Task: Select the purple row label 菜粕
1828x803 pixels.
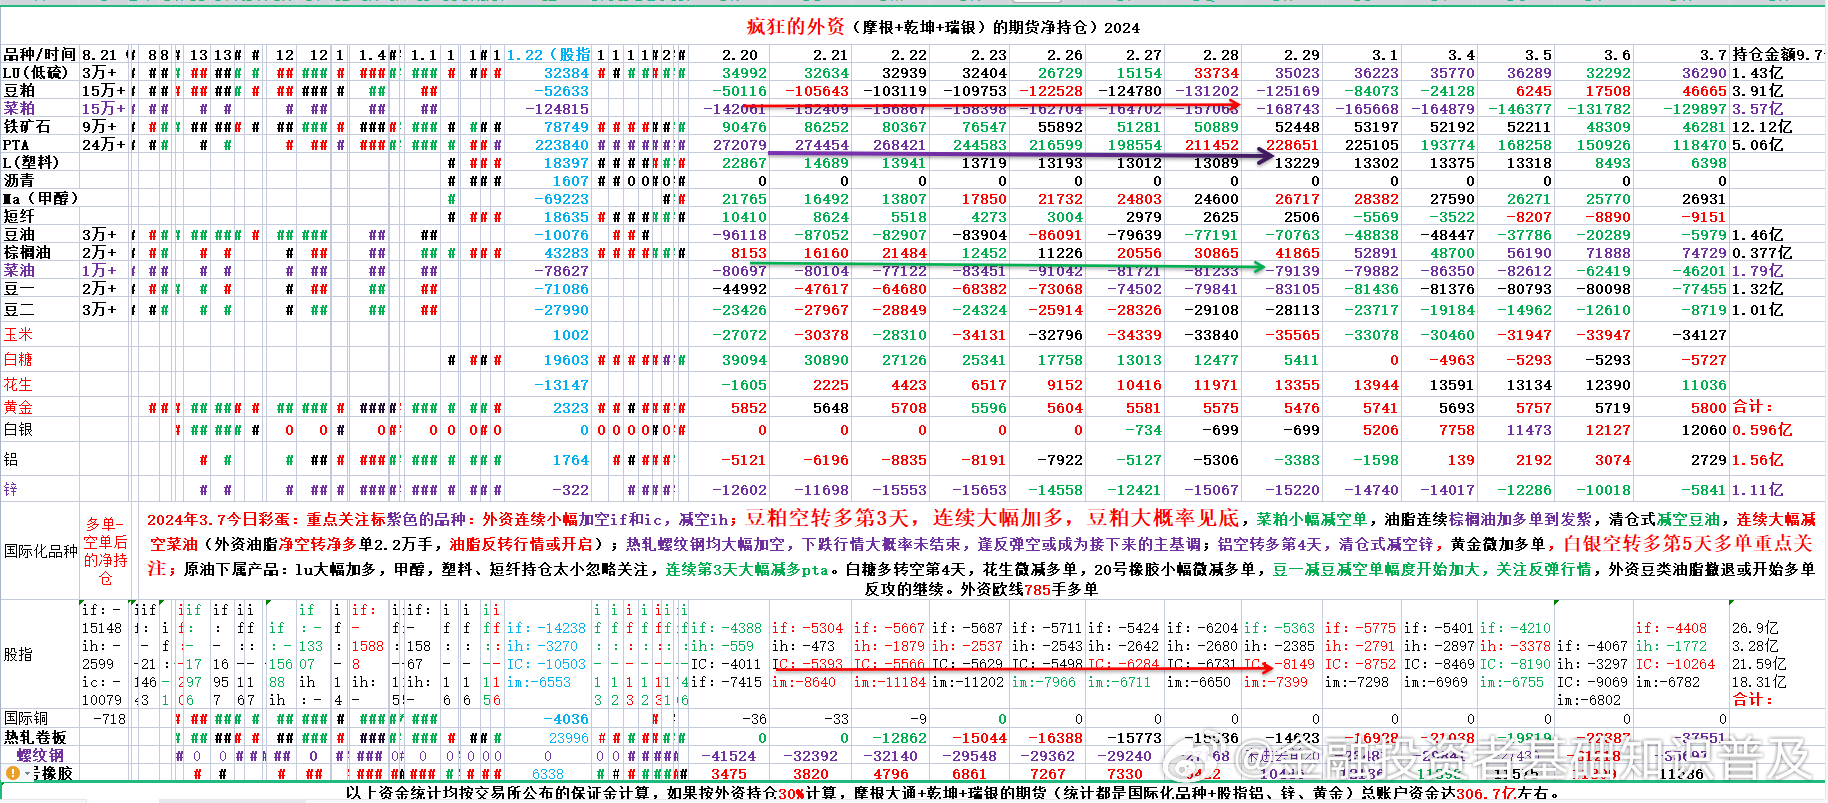Action: [x=19, y=109]
